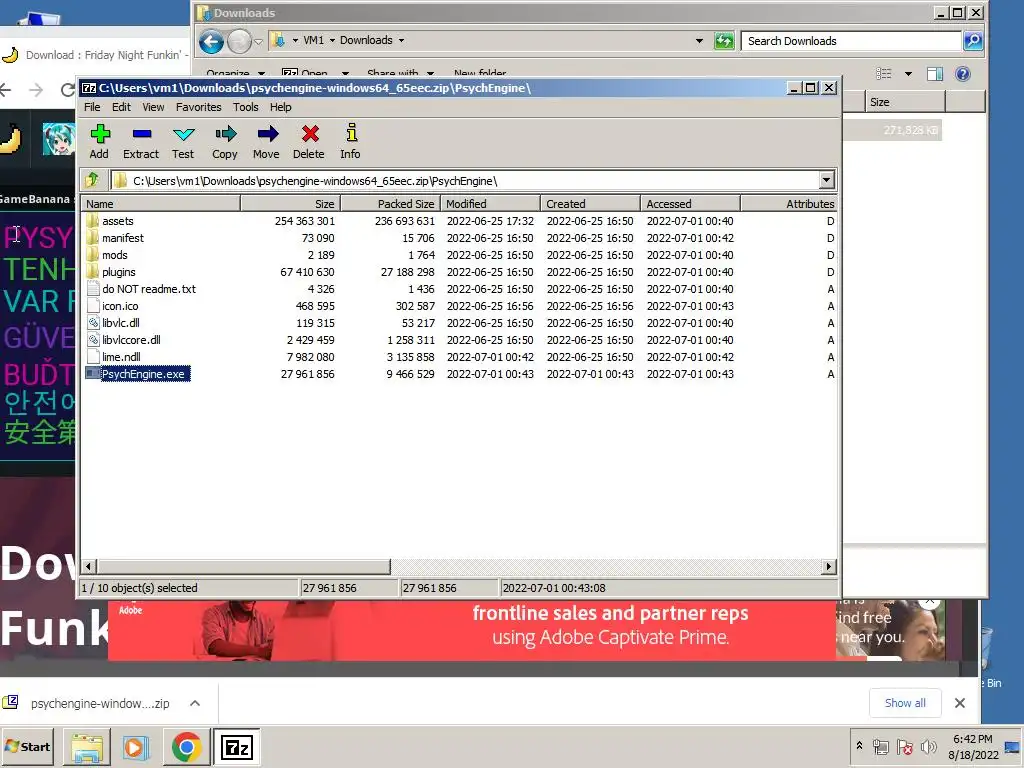Select the libvlc.dll file icon
This screenshot has height=768, width=1024.
click(93, 323)
